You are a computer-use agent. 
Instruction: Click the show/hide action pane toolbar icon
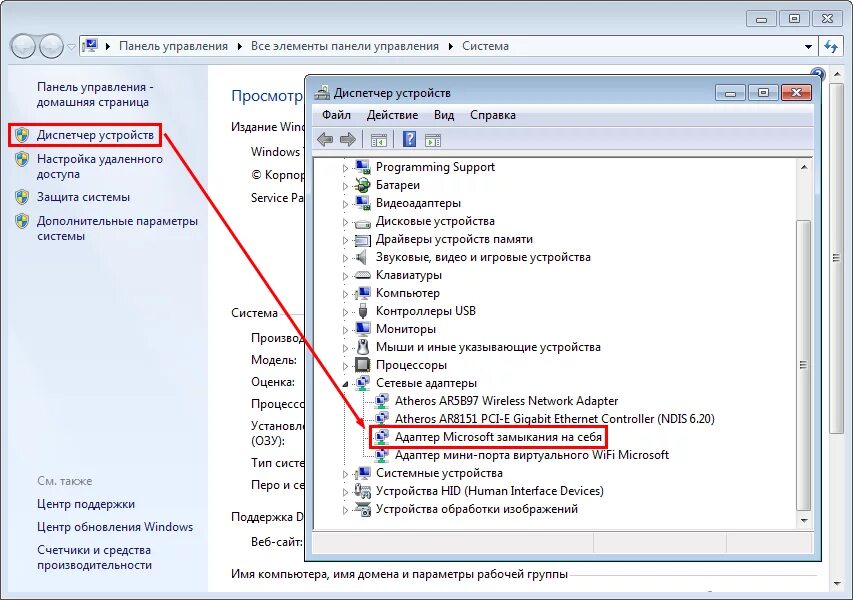433,140
